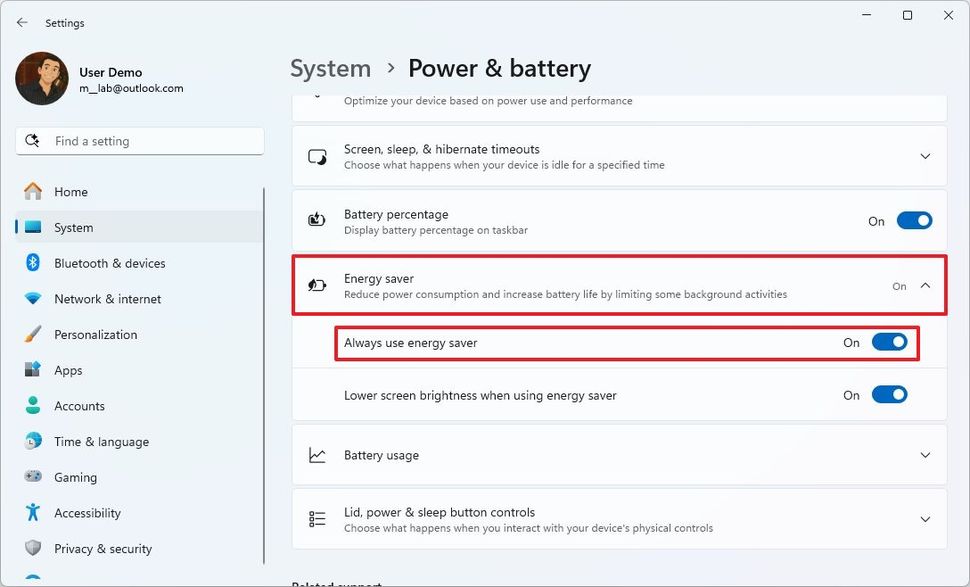Open Personalization via its brush icon
This screenshot has height=587, width=970.
click(x=32, y=334)
